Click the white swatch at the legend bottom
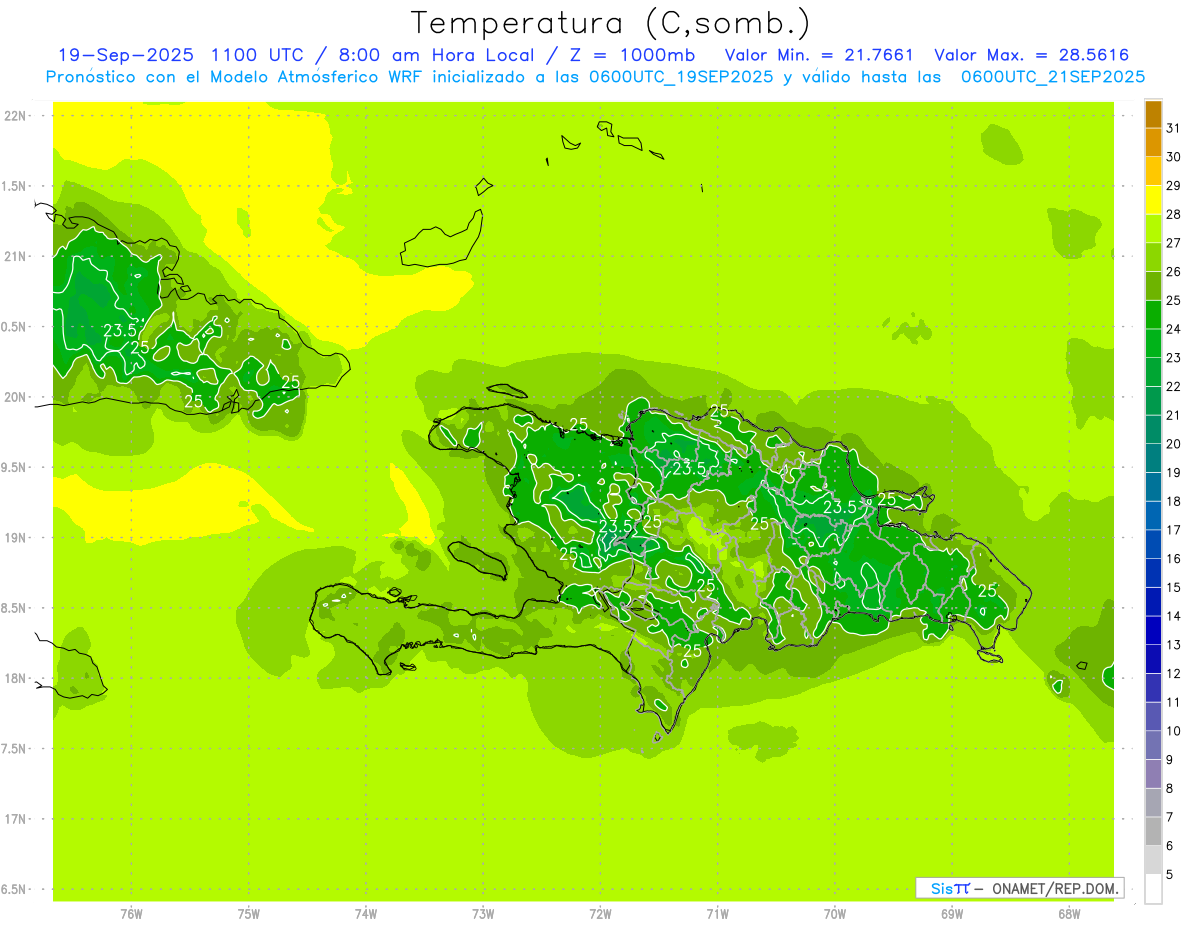 1153,889
